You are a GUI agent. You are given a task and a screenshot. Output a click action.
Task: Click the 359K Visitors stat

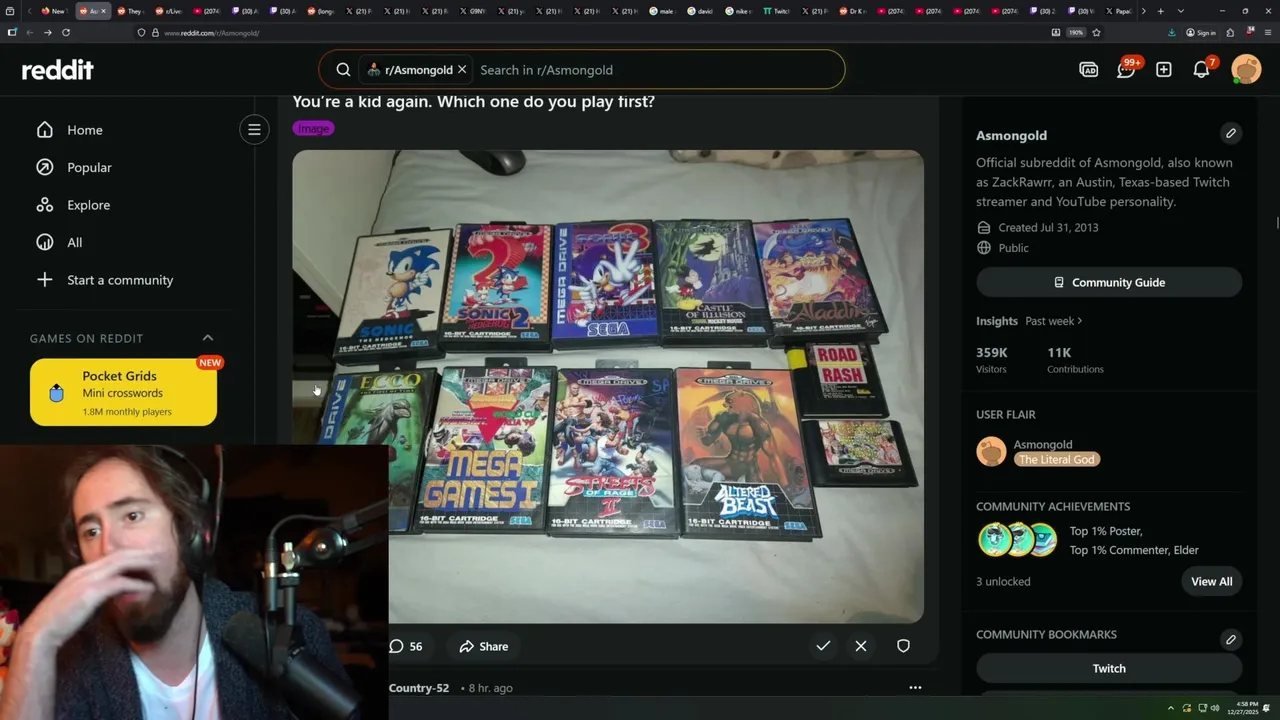tap(992, 360)
